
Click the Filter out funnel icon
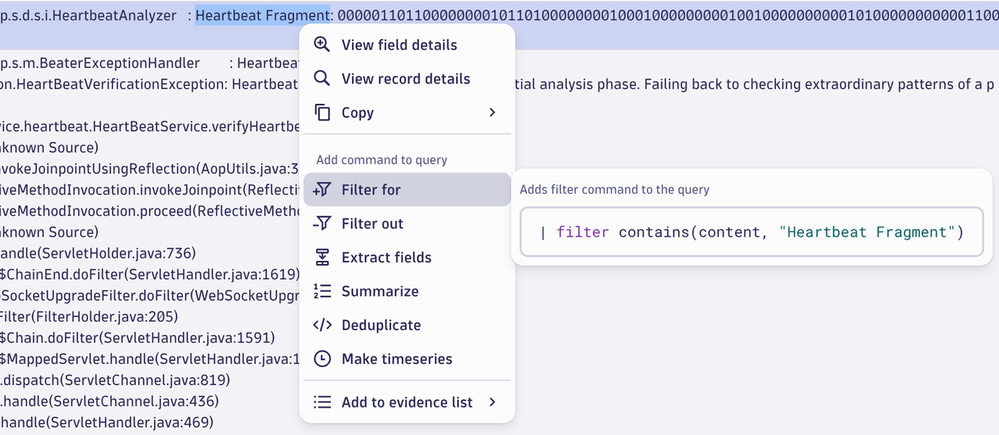(322, 224)
